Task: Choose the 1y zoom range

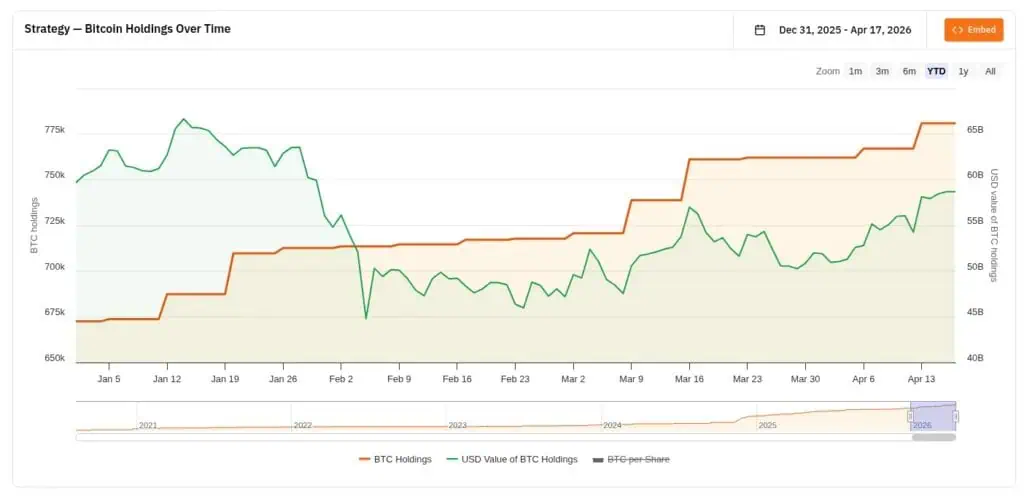Action: coord(963,71)
